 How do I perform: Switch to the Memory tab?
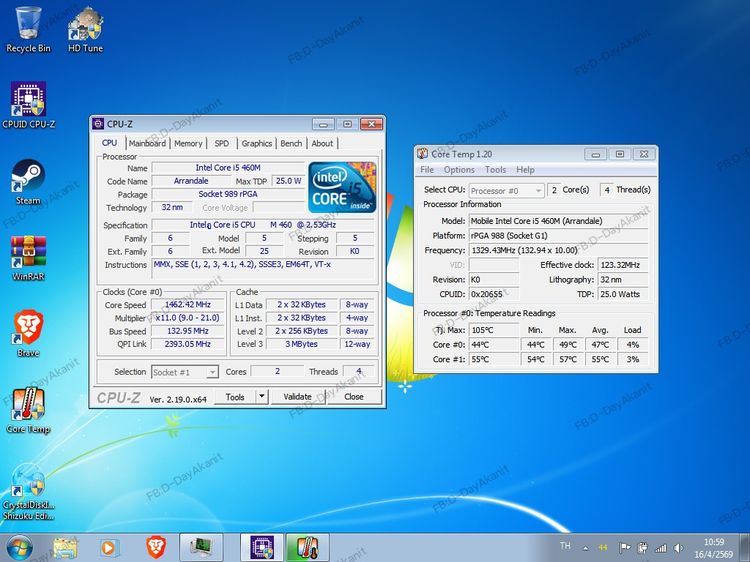coord(188,143)
